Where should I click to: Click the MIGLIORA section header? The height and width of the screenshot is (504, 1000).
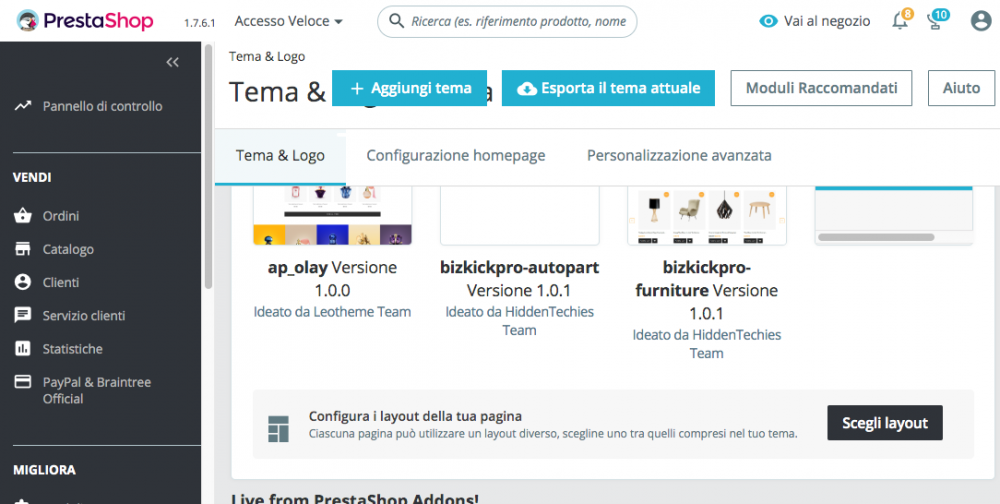[x=44, y=470]
